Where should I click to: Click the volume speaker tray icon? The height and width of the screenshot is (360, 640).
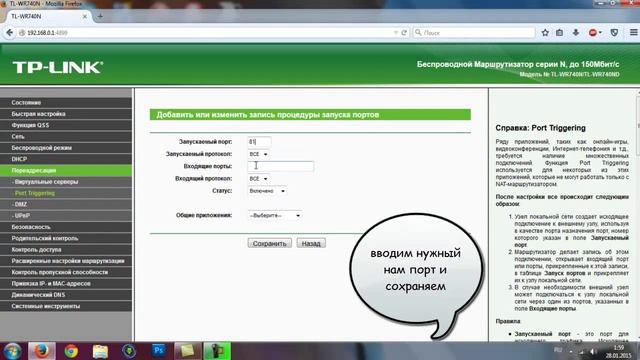(593, 351)
